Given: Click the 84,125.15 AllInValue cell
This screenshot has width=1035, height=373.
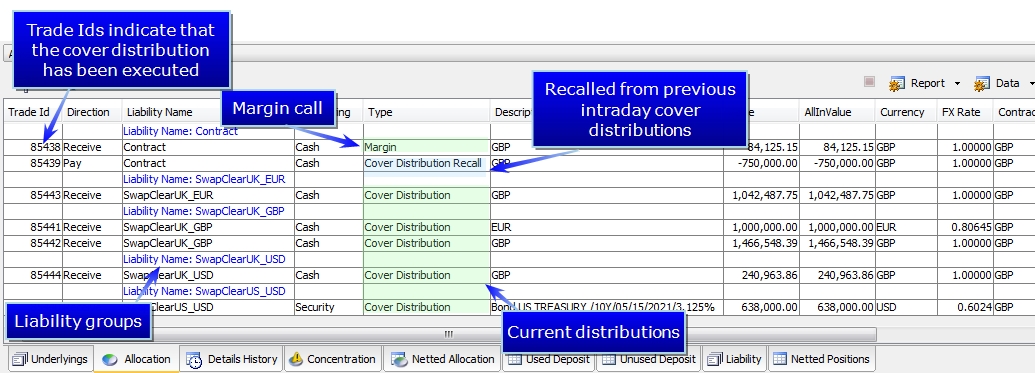Looking at the screenshot, I should click(837, 147).
